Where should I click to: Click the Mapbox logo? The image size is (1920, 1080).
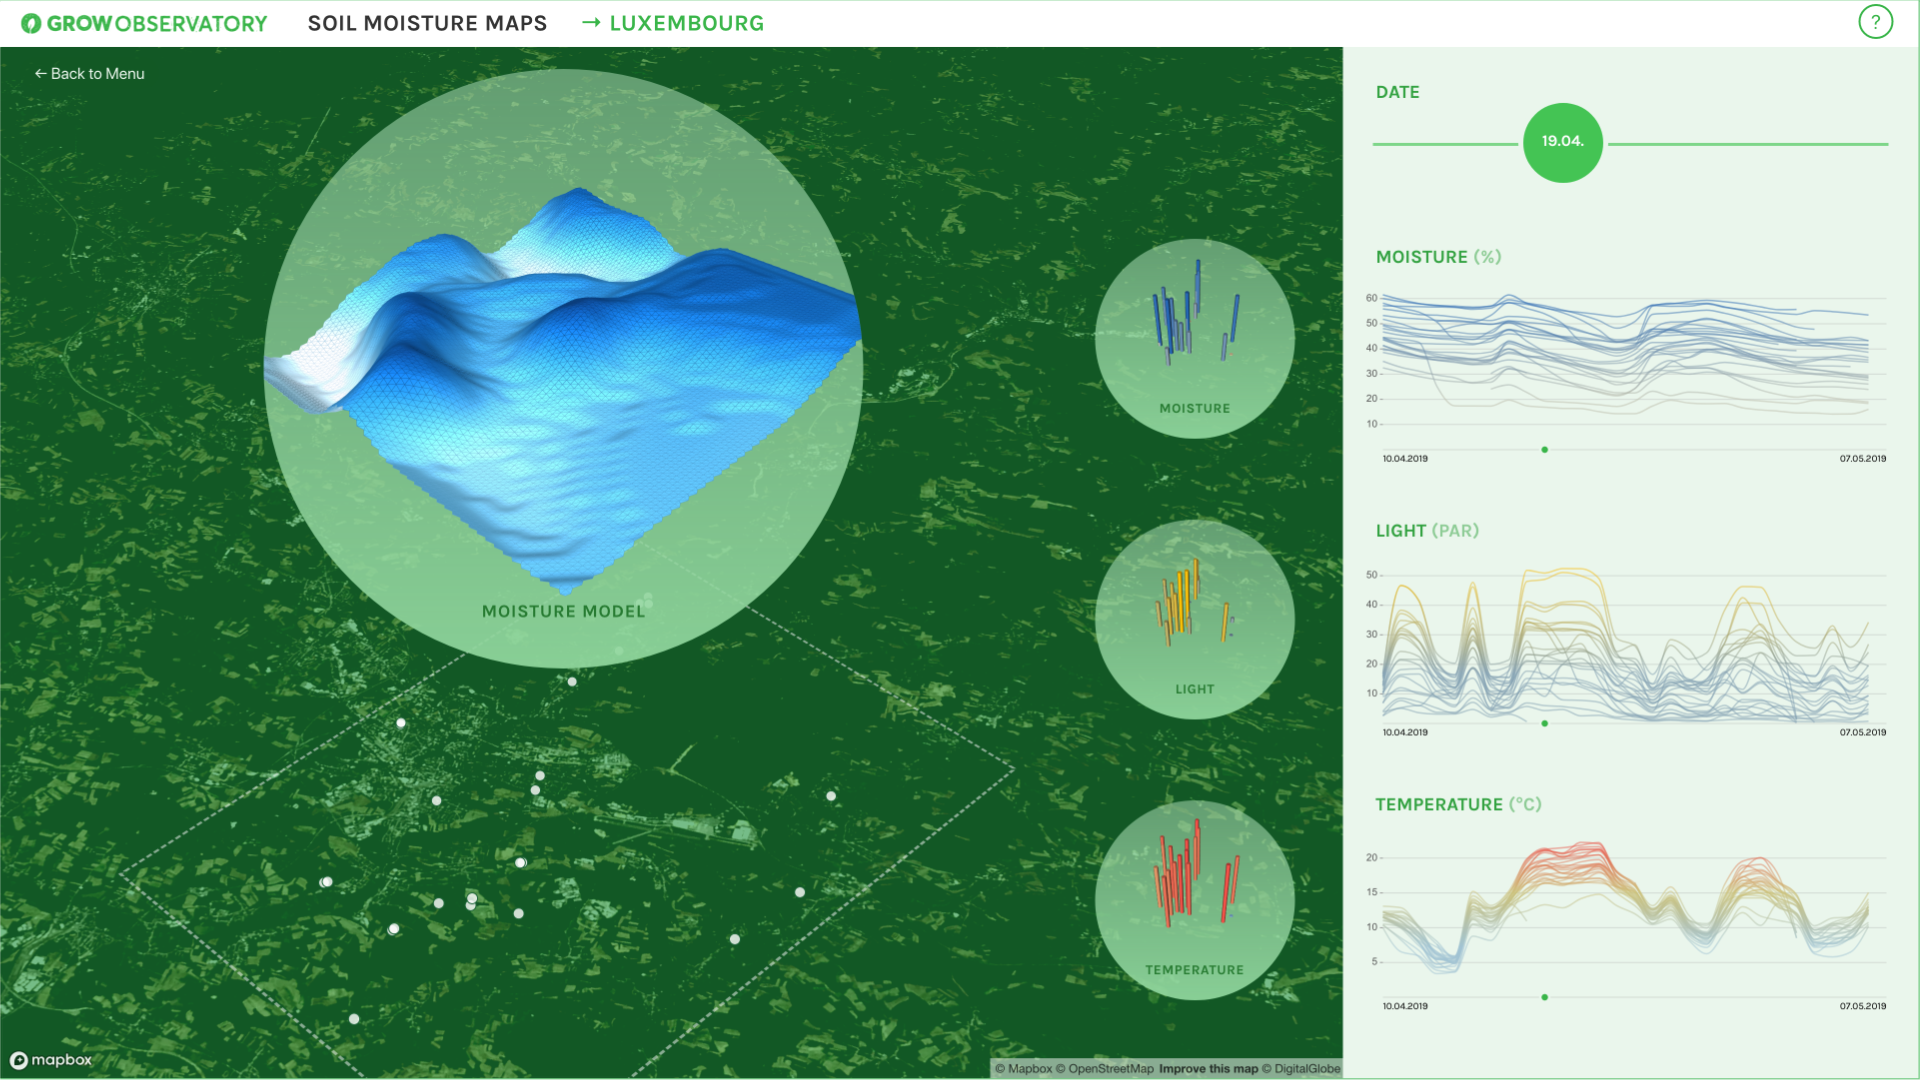pos(51,1060)
